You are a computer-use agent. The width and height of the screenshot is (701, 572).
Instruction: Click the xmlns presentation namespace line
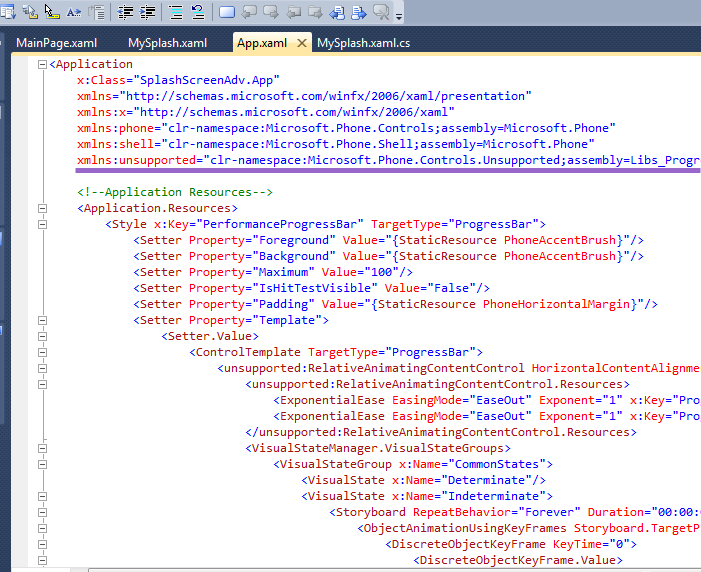304,96
